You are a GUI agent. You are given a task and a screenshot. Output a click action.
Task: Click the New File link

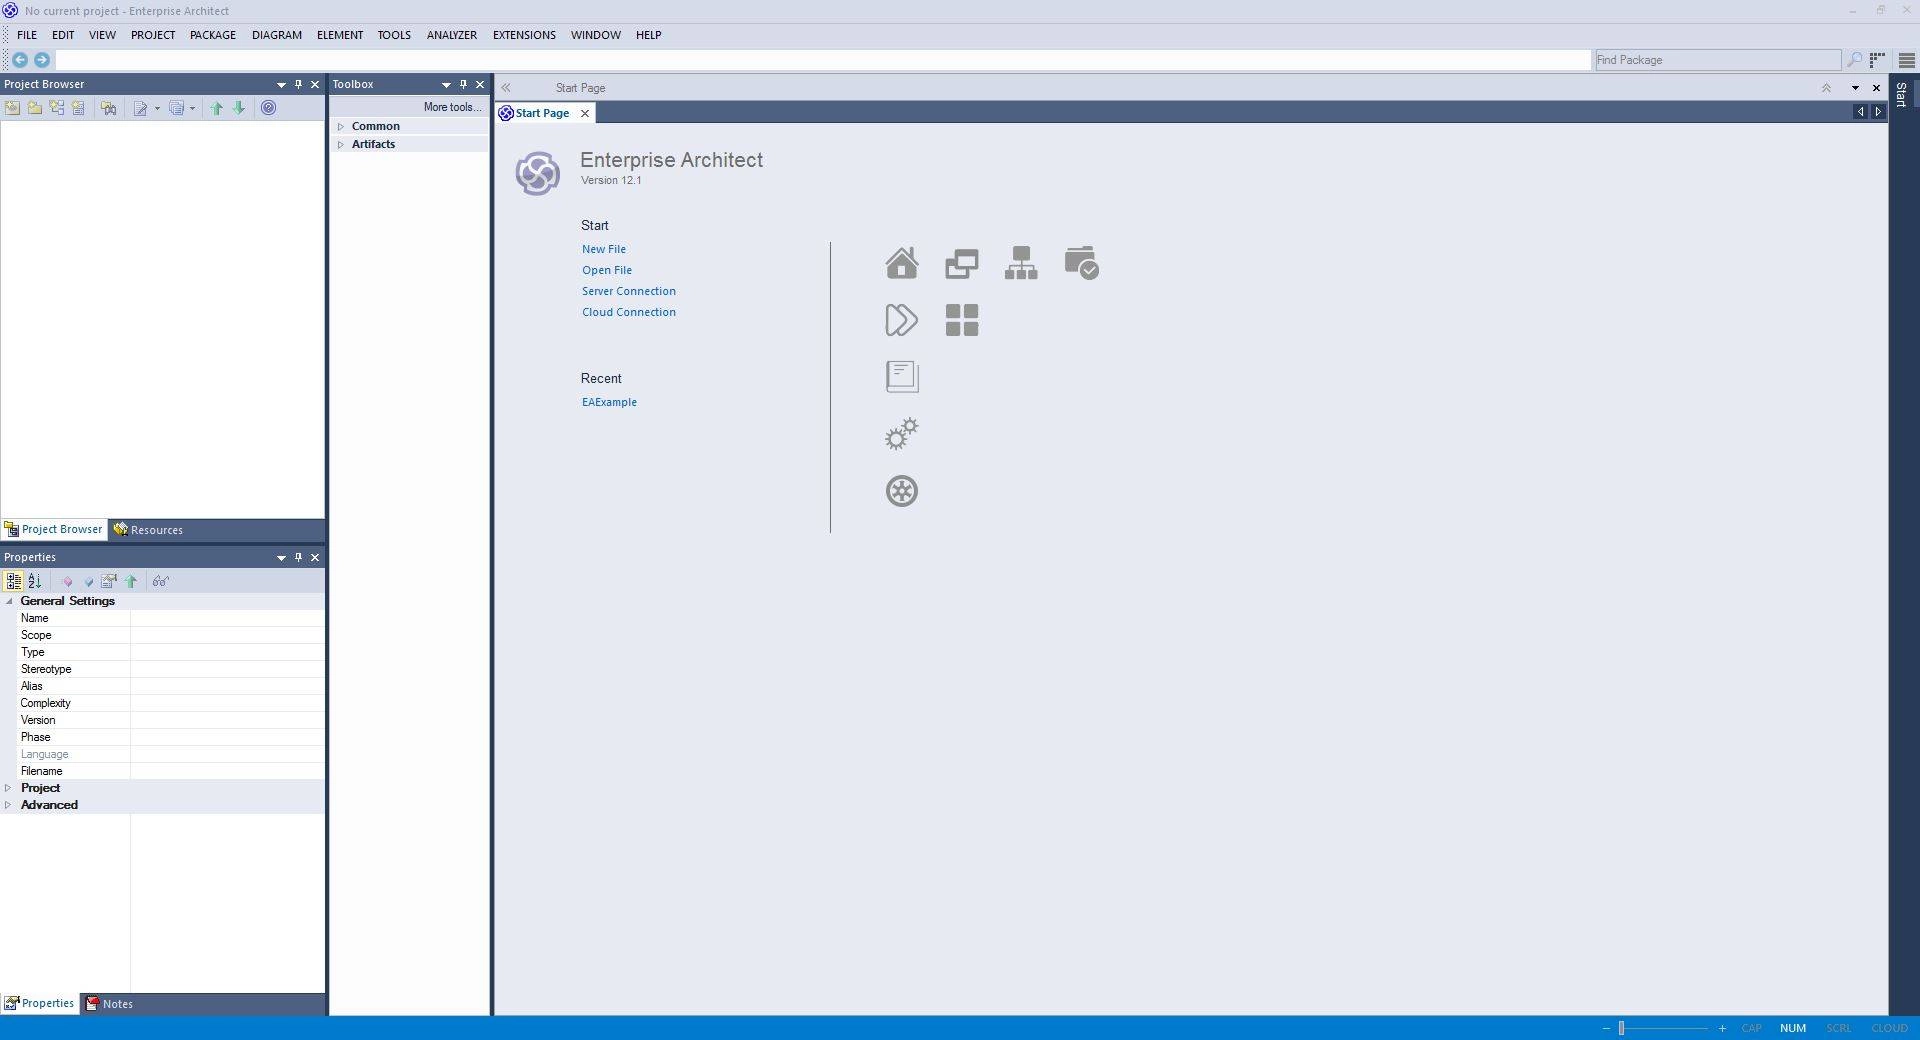[x=604, y=249]
